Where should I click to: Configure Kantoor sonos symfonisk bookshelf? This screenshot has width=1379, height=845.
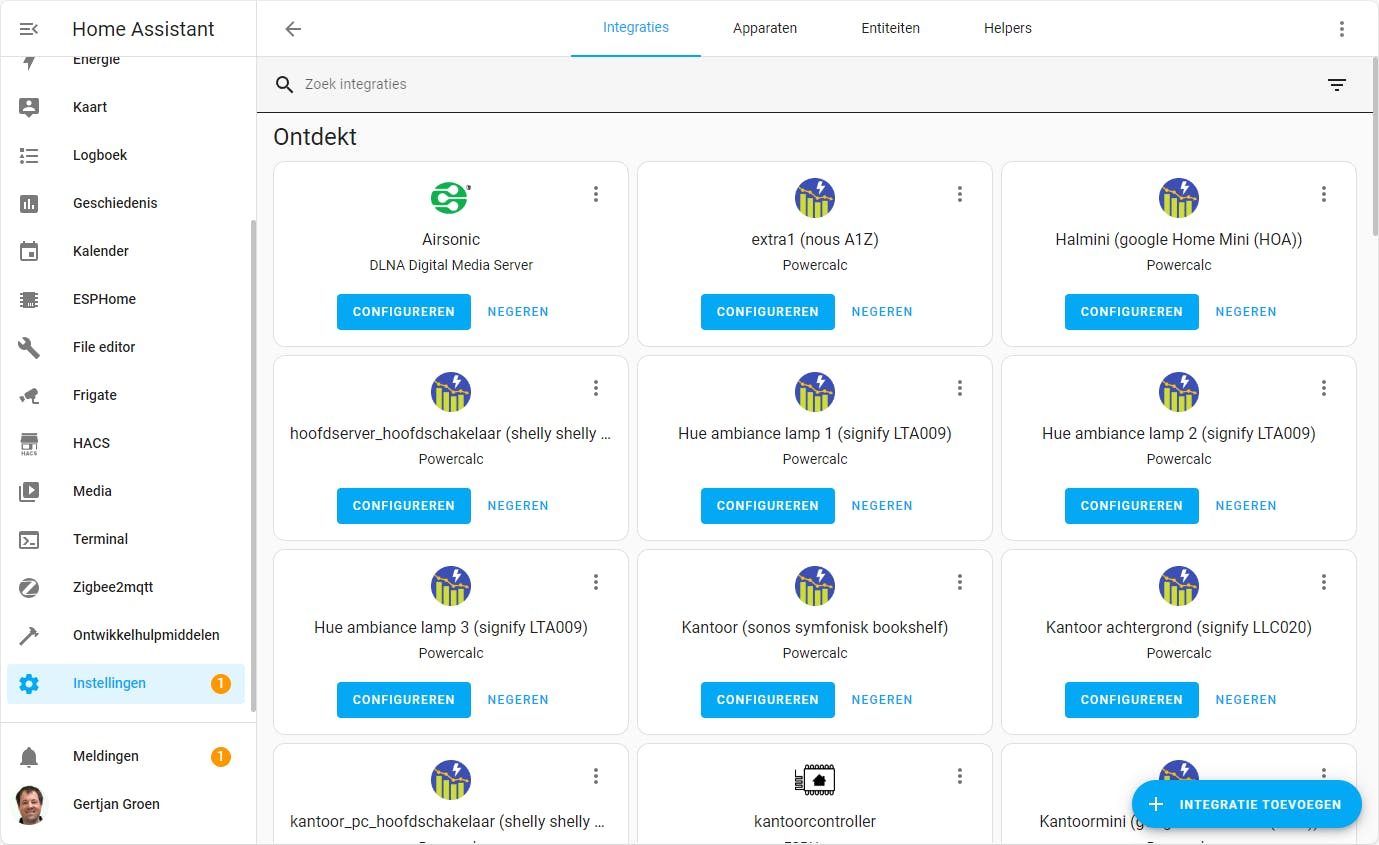point(768,700)
